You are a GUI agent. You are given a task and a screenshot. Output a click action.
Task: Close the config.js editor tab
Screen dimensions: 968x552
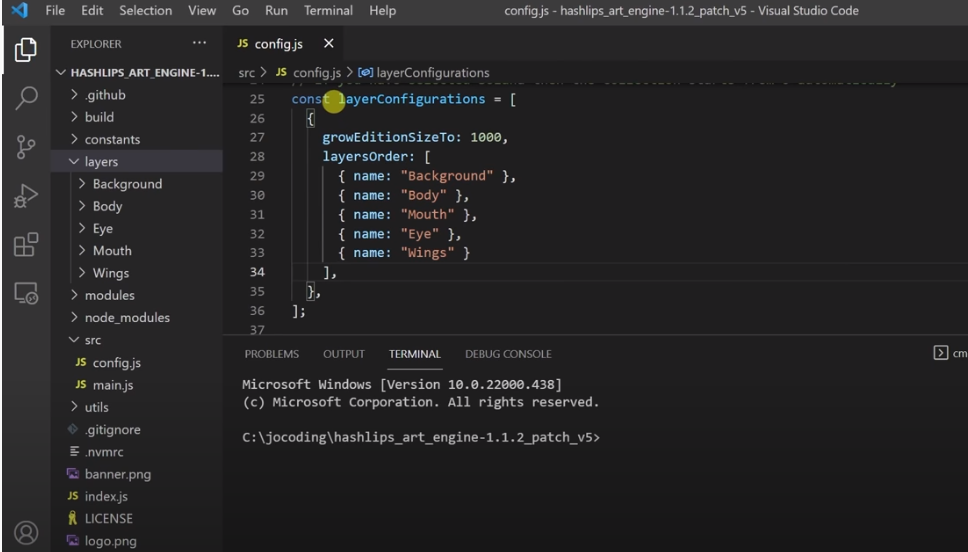(328, 43)
